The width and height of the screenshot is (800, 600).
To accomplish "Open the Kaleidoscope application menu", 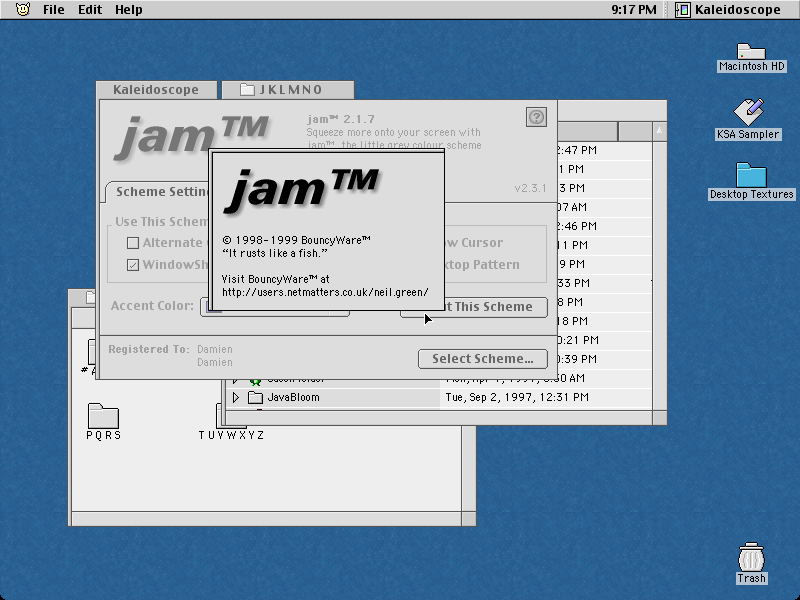I will (728, 10).
